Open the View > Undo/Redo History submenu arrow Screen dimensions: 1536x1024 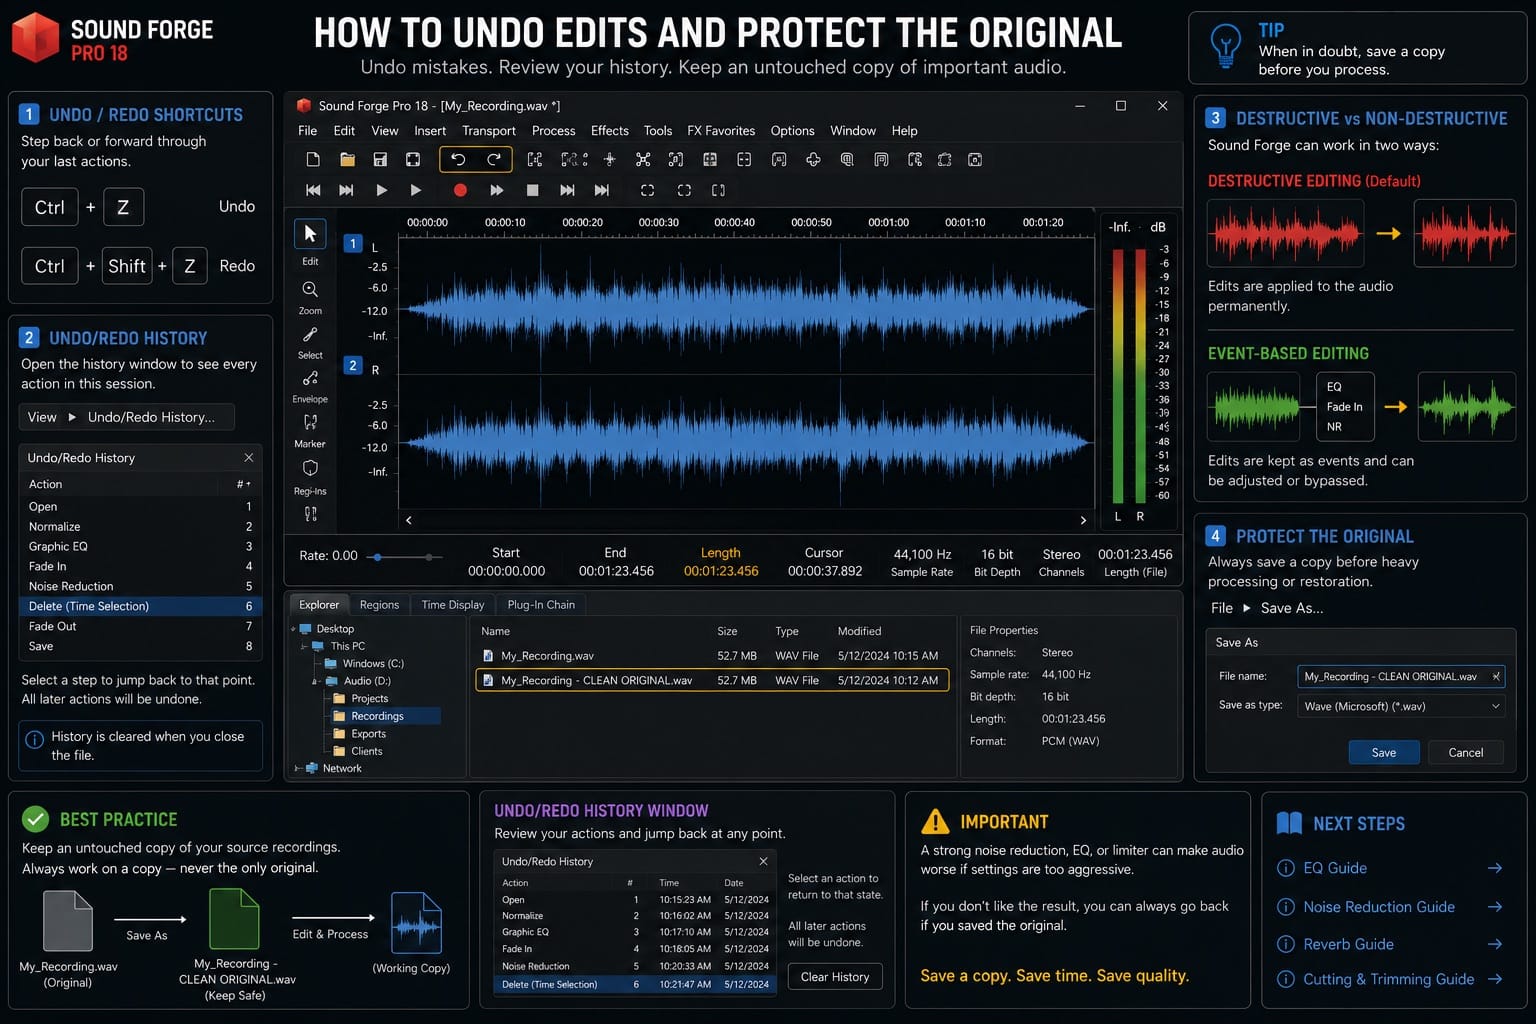(x=72, y=417)
